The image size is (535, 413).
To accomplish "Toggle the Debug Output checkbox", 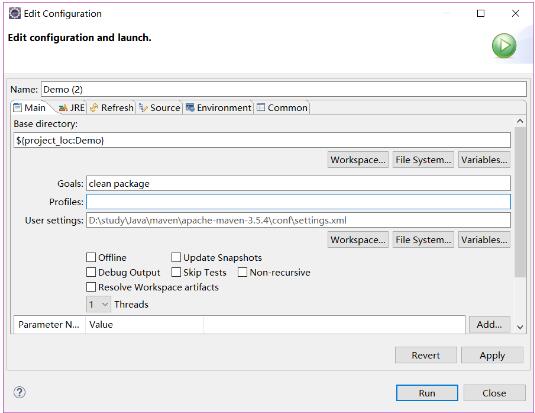I will click(91, 272).
